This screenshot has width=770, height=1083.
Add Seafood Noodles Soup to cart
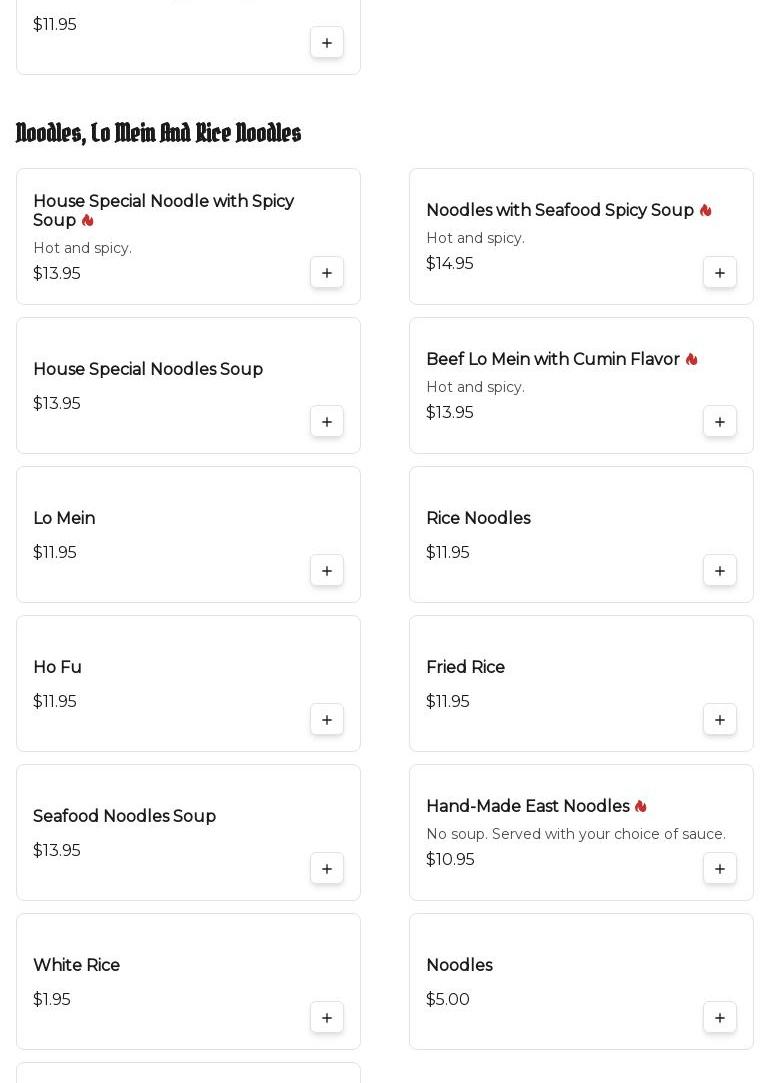(327, 869)
